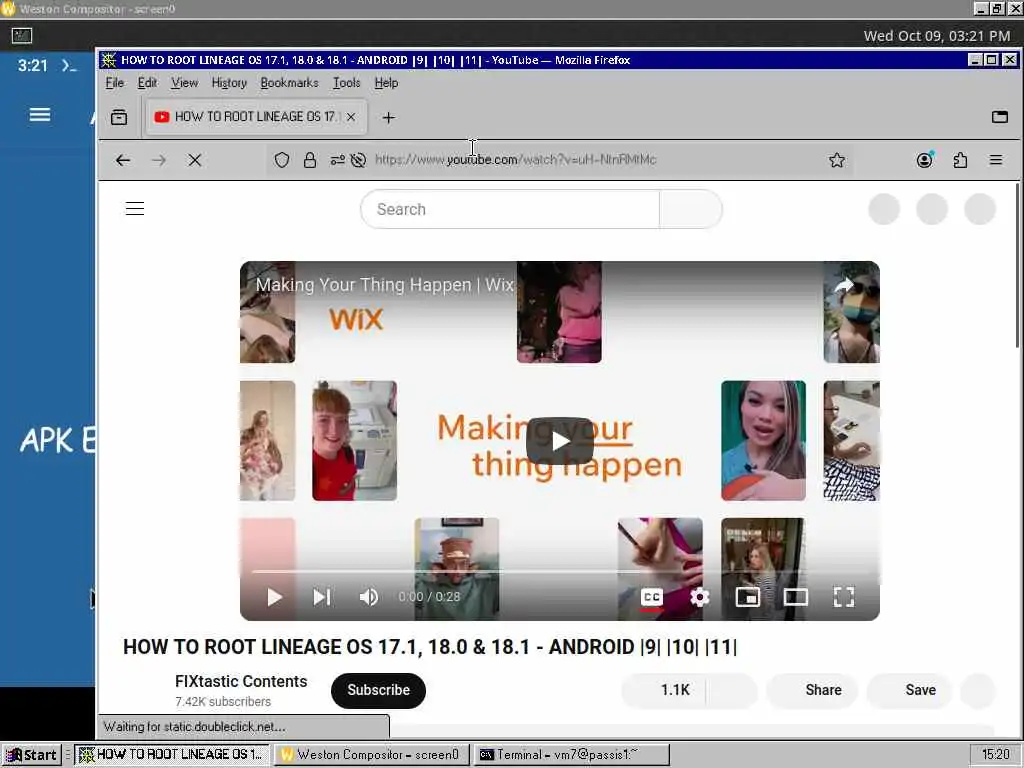
Task: Switch to theater mode
Action: (795, 597)
